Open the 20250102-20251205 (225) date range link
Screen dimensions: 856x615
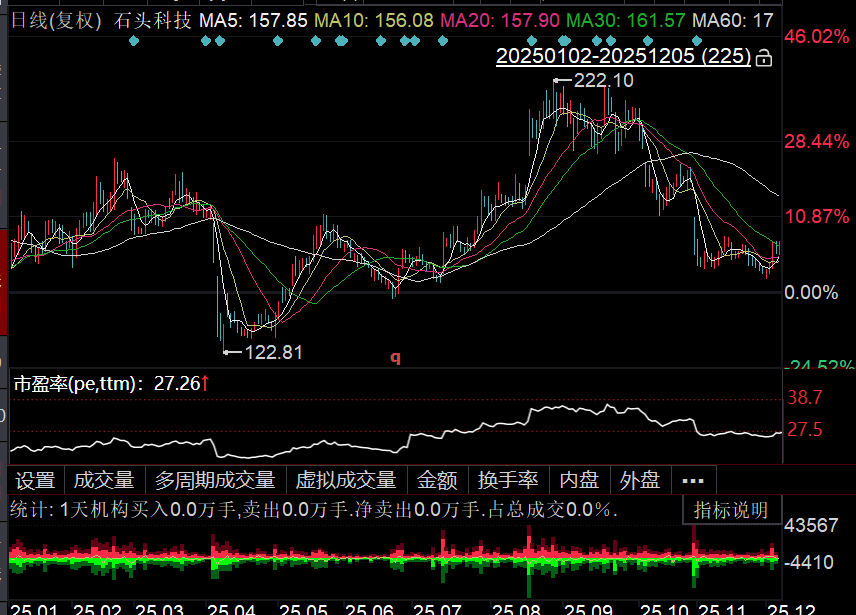[623, 56]
